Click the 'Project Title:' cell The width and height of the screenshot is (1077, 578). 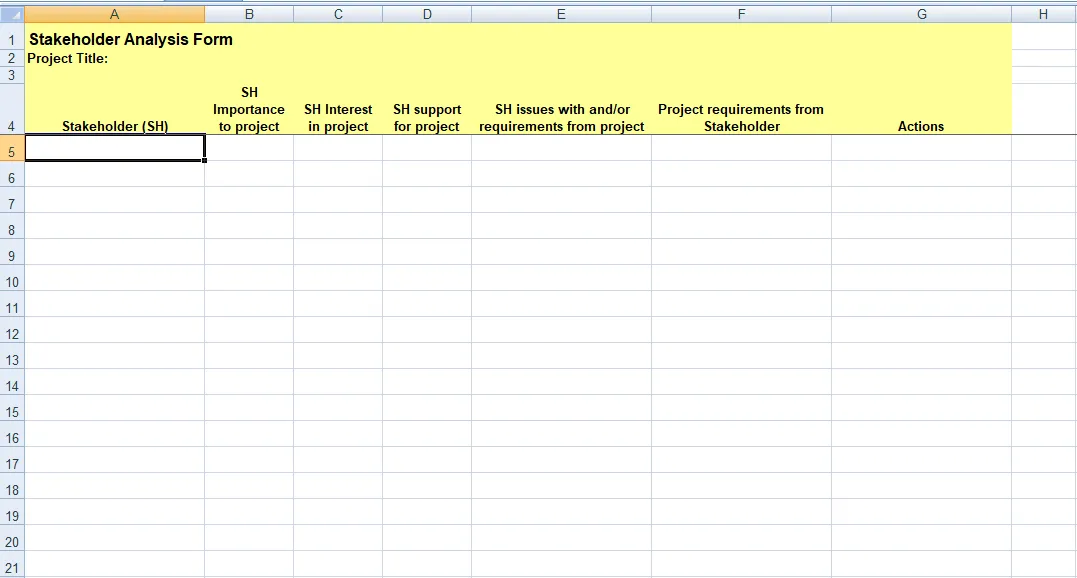[115, 58]
